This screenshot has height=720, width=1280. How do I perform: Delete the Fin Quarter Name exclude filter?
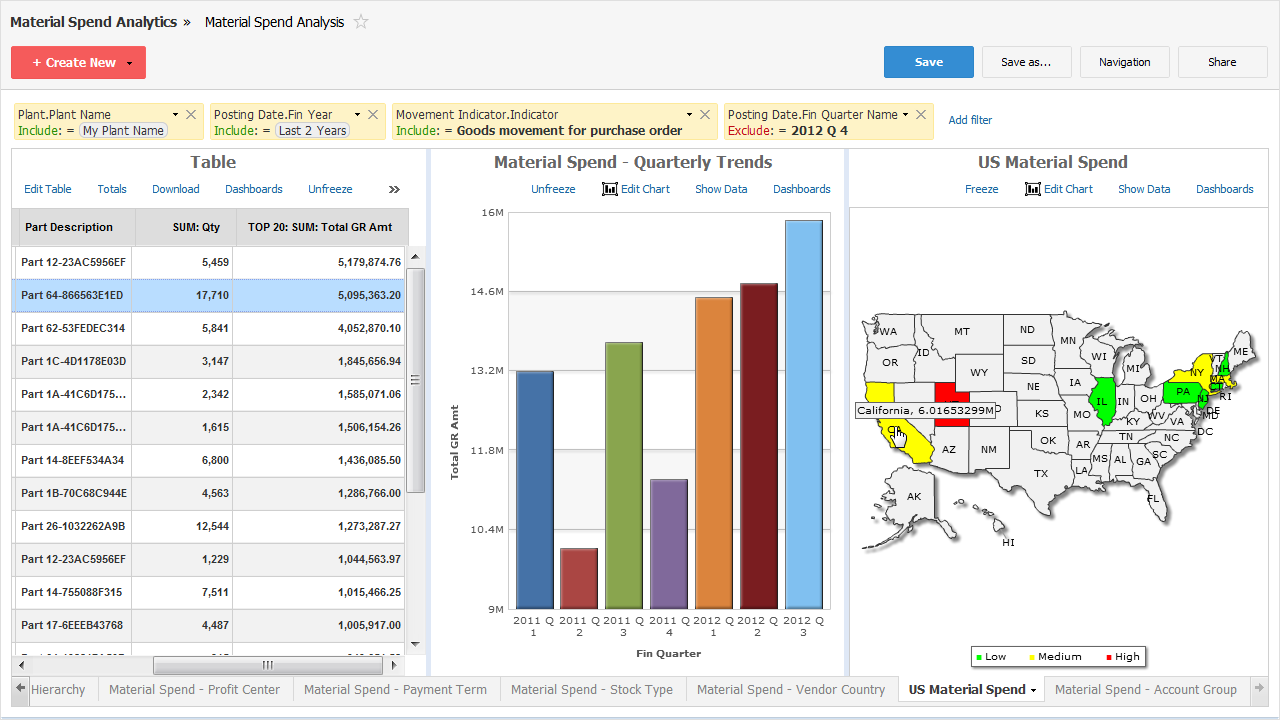click(x=921, y=115)
